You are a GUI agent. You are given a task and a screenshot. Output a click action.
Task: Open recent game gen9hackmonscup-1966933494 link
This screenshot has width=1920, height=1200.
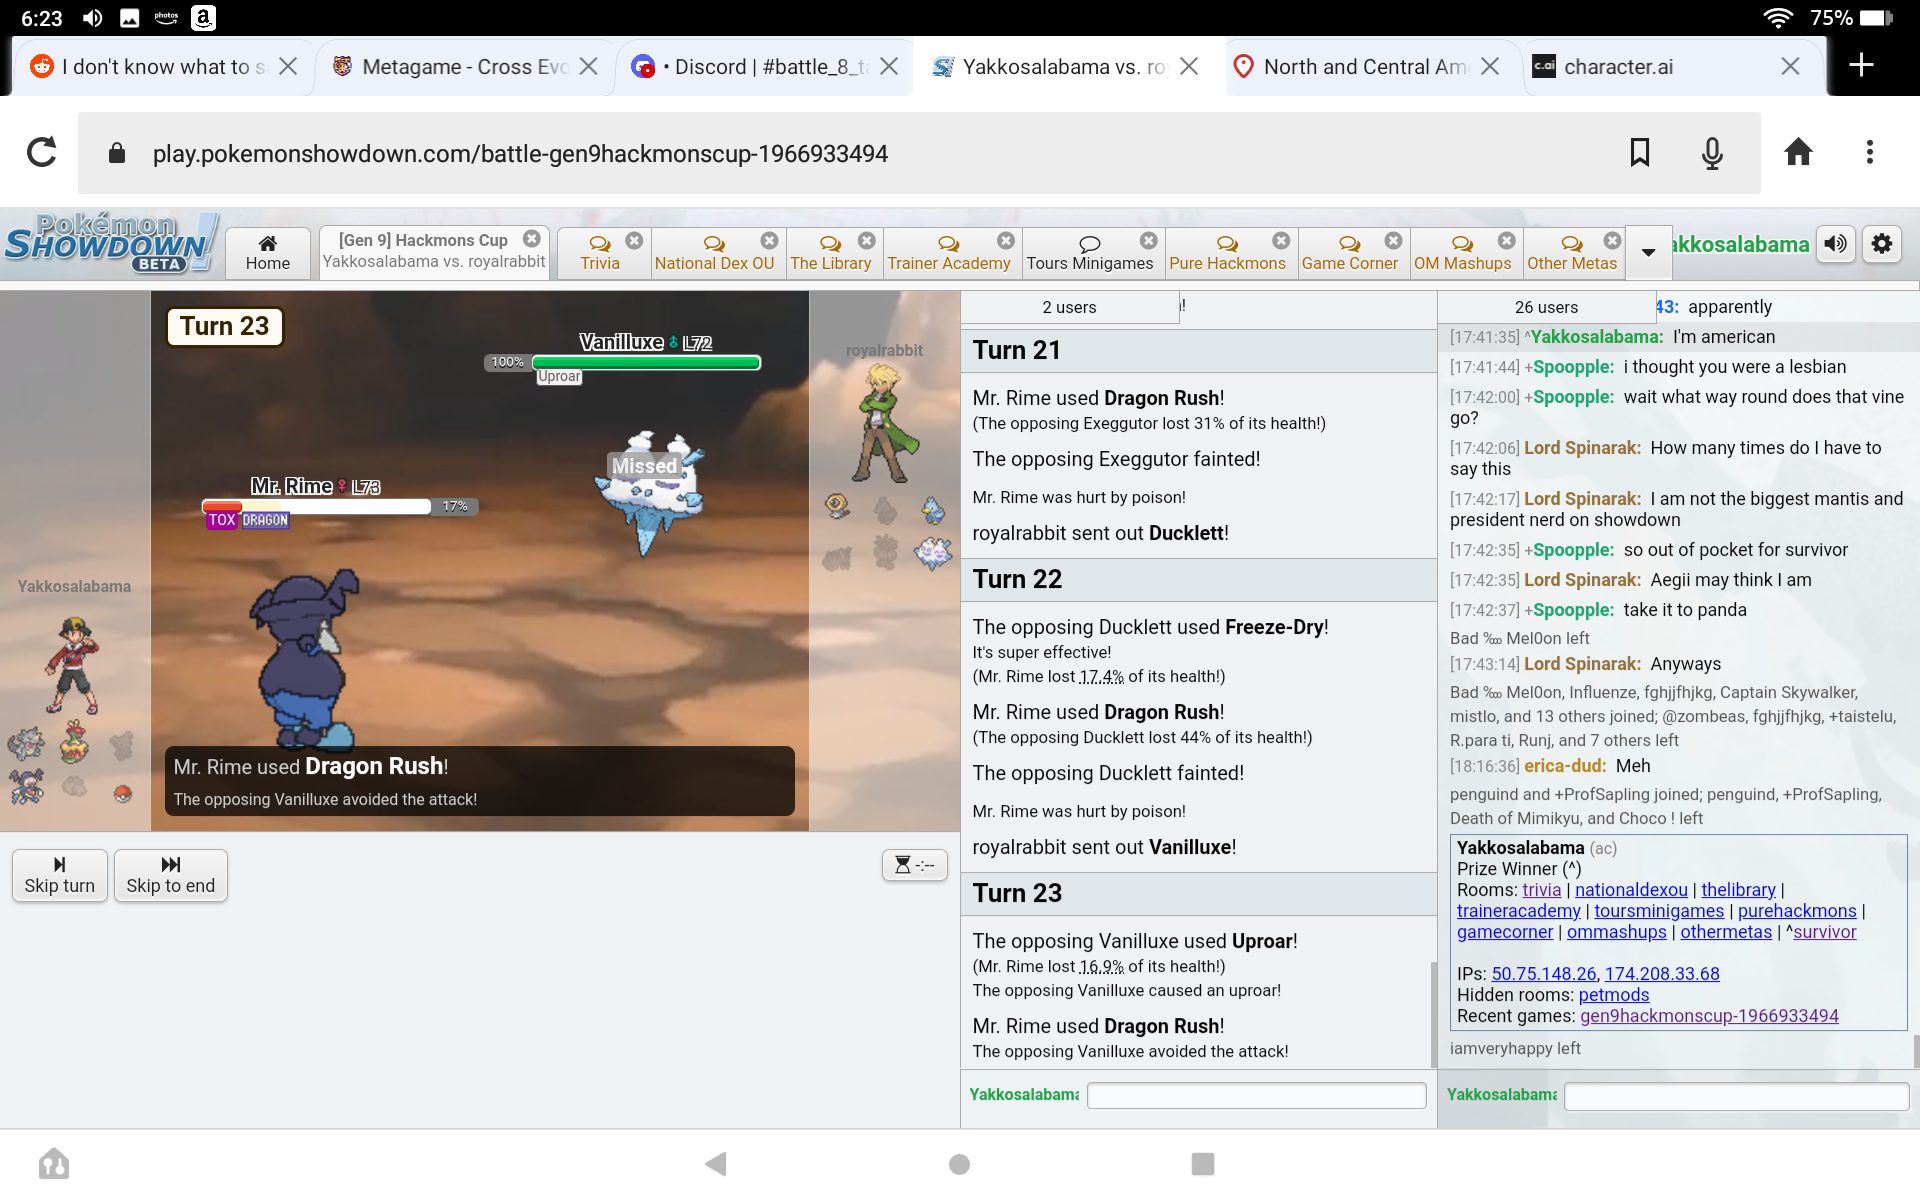pos(1709,1016)
